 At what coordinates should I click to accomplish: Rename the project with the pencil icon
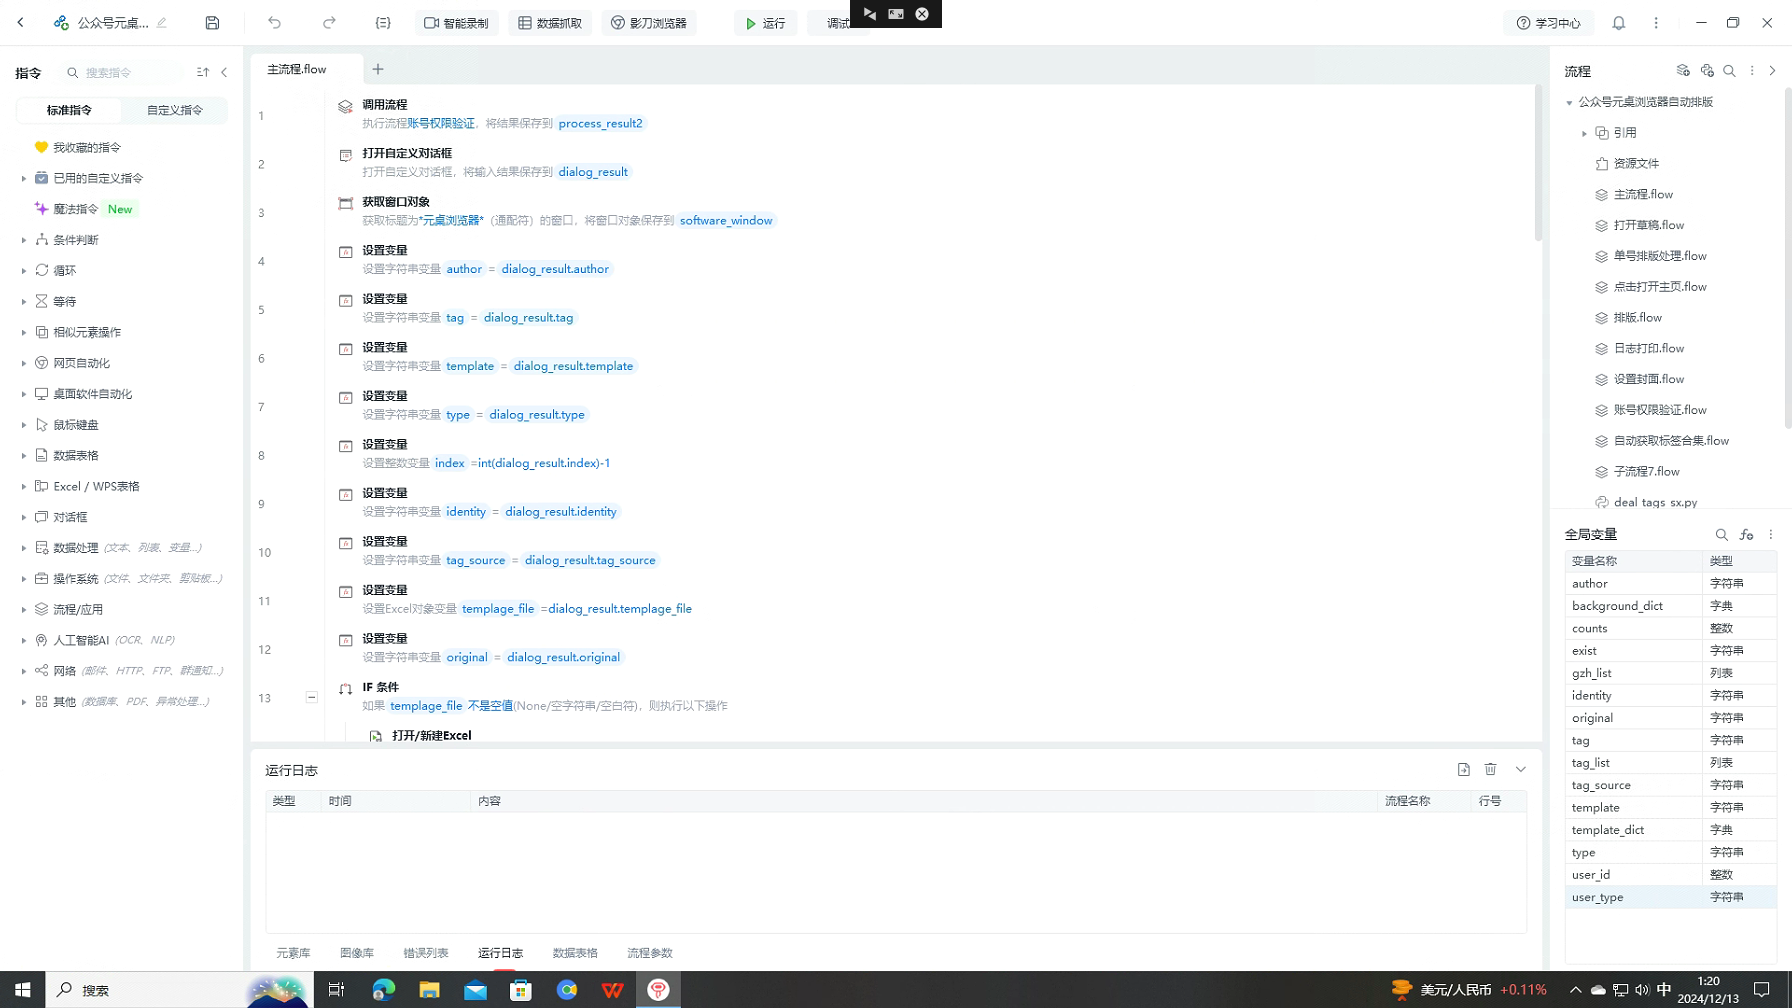coord(162,22)
